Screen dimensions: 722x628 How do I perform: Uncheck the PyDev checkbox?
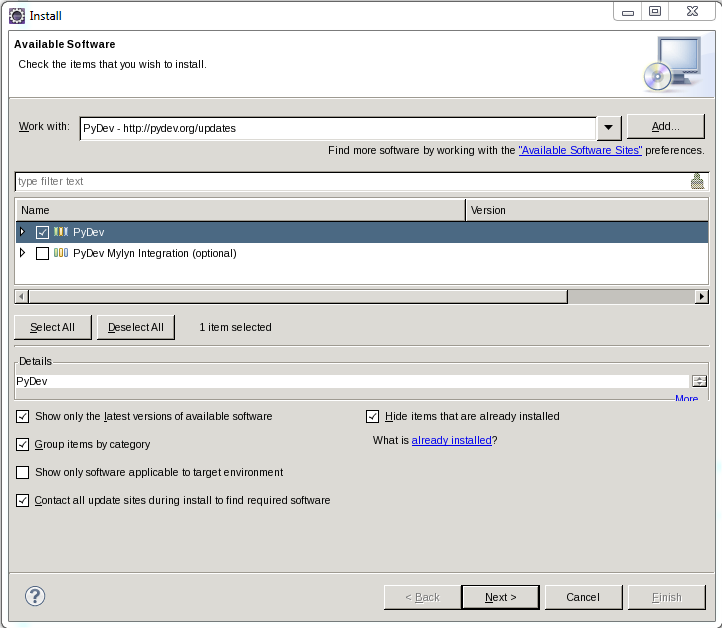click(x=42, y=232)
